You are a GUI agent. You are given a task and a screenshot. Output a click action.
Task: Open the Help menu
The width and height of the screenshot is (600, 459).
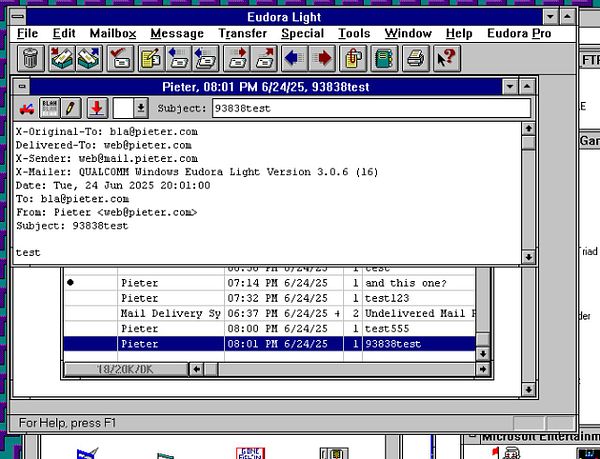point(459,33)
